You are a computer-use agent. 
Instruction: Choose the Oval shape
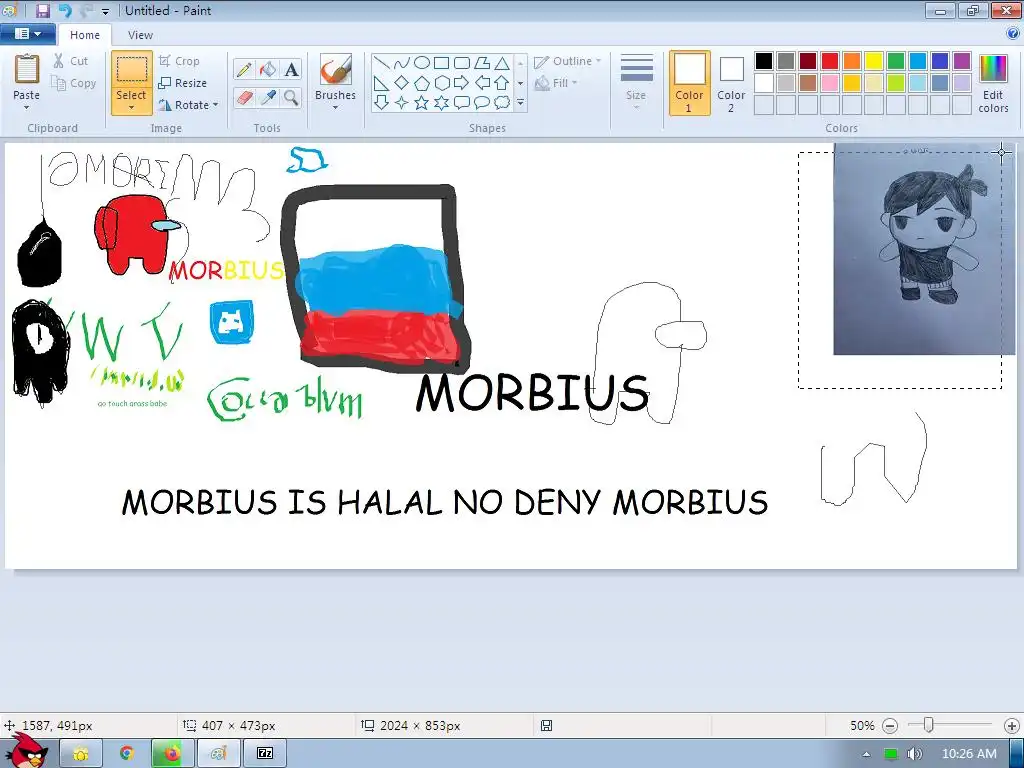(422, 63)
